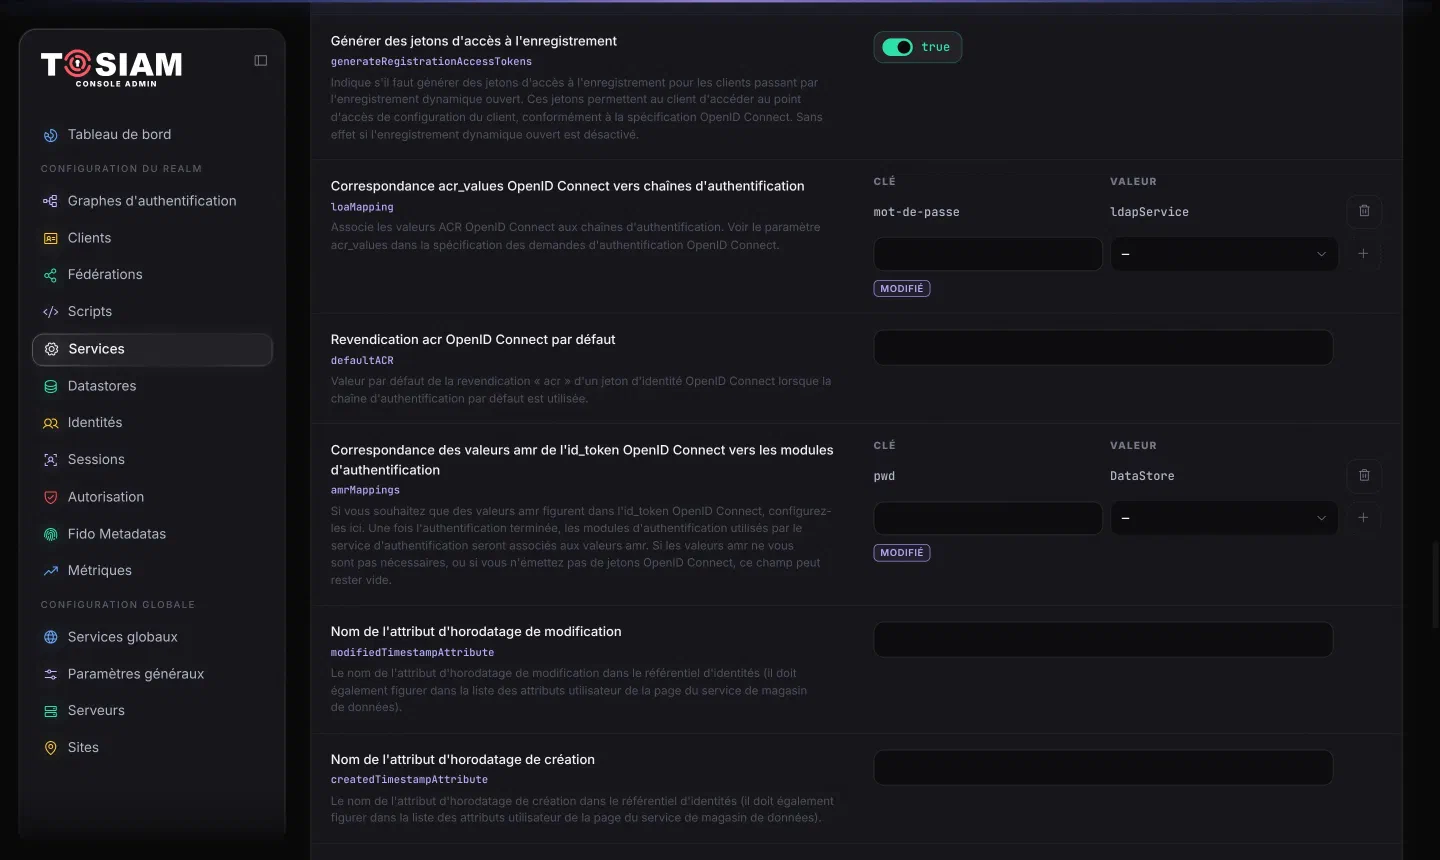The image size is (1440, 860).
Task: Click the modifiedTimestampAttribute input
Action: coord(1103,640)
